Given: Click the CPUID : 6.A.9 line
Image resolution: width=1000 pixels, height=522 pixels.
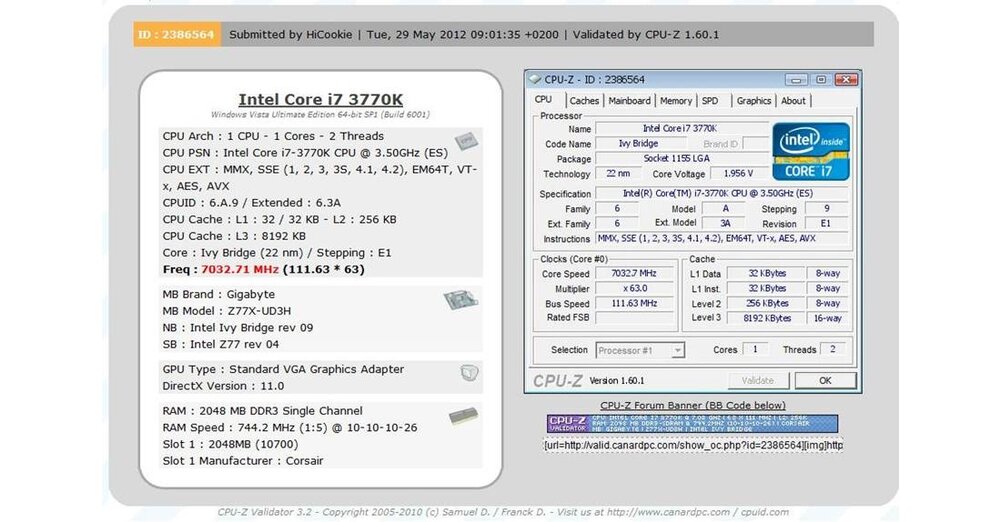Looking at the screenshot, I should pyautogui.click(x=251, y=203).
